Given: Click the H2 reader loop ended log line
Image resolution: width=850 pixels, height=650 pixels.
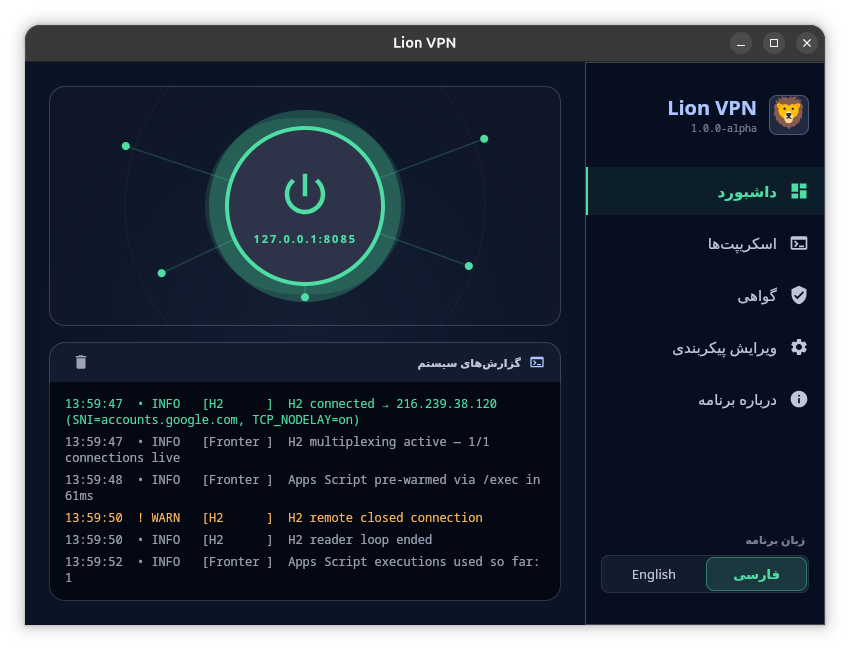Looking at the screenshot, I should 248,539.
